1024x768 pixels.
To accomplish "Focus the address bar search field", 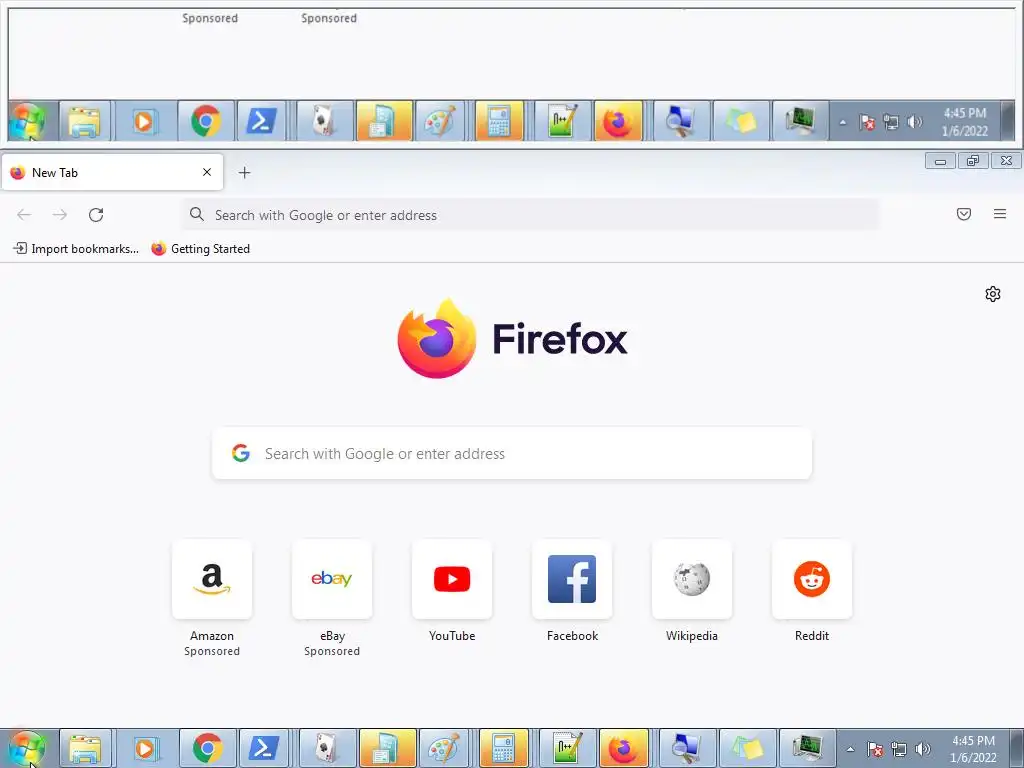I will click(530, 215).
